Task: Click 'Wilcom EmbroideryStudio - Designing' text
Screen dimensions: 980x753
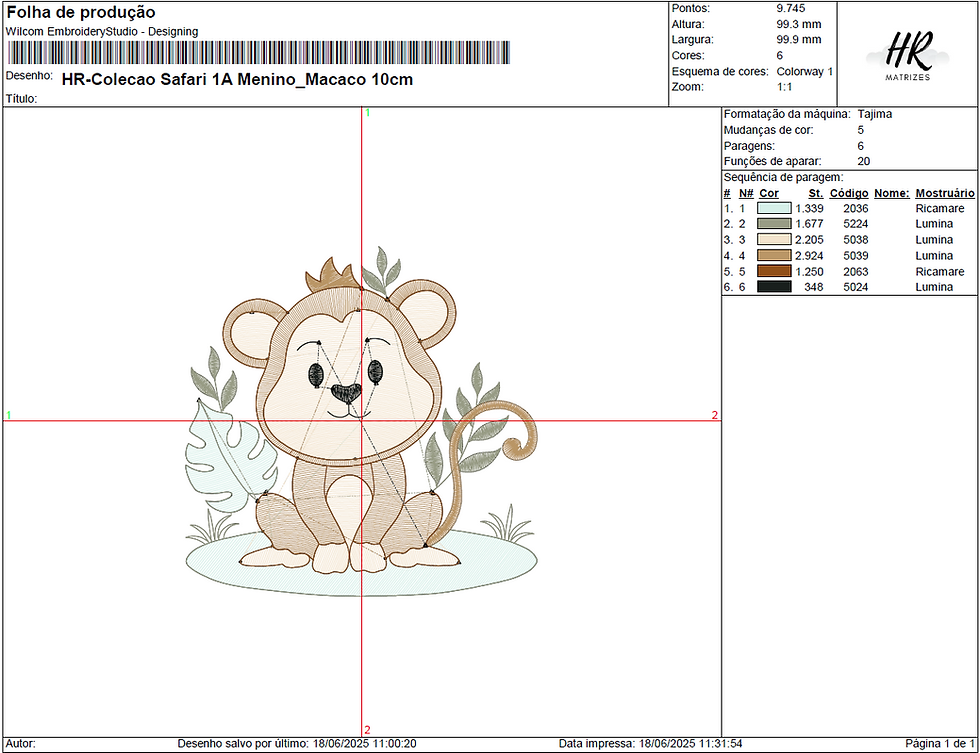Action: tap(102, 31)
